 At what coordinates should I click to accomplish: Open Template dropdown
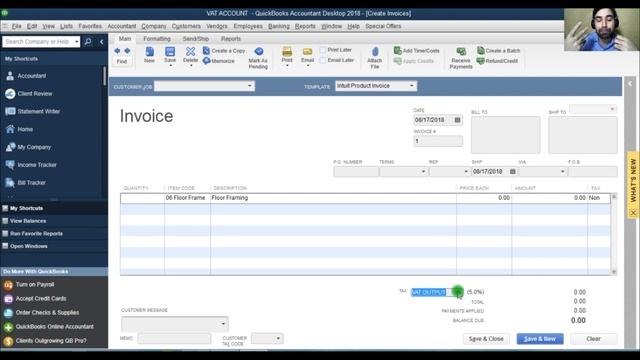pyautogui.click(x=412, y=86)
